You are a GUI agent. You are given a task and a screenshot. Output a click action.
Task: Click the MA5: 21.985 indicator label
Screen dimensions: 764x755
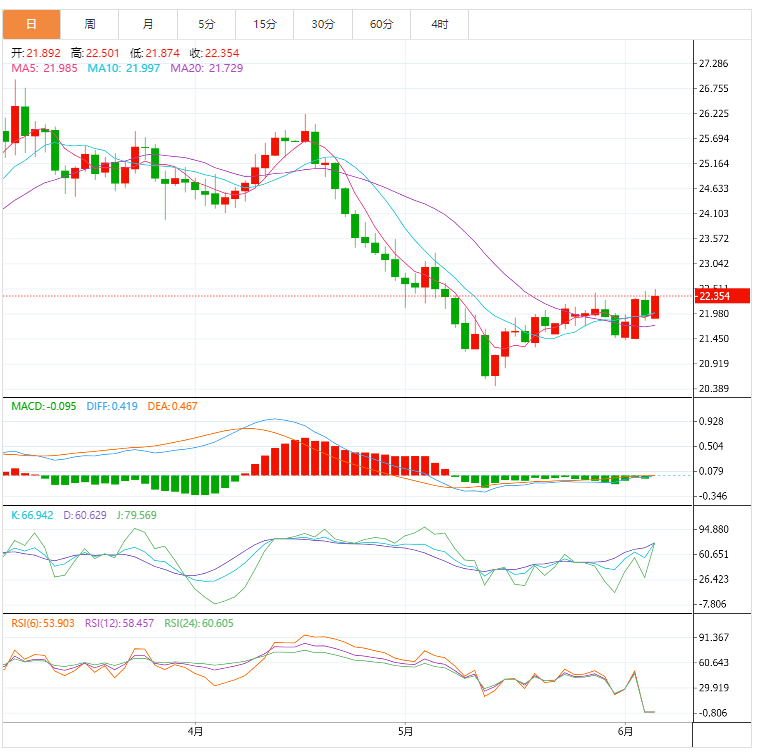point(44,68)
